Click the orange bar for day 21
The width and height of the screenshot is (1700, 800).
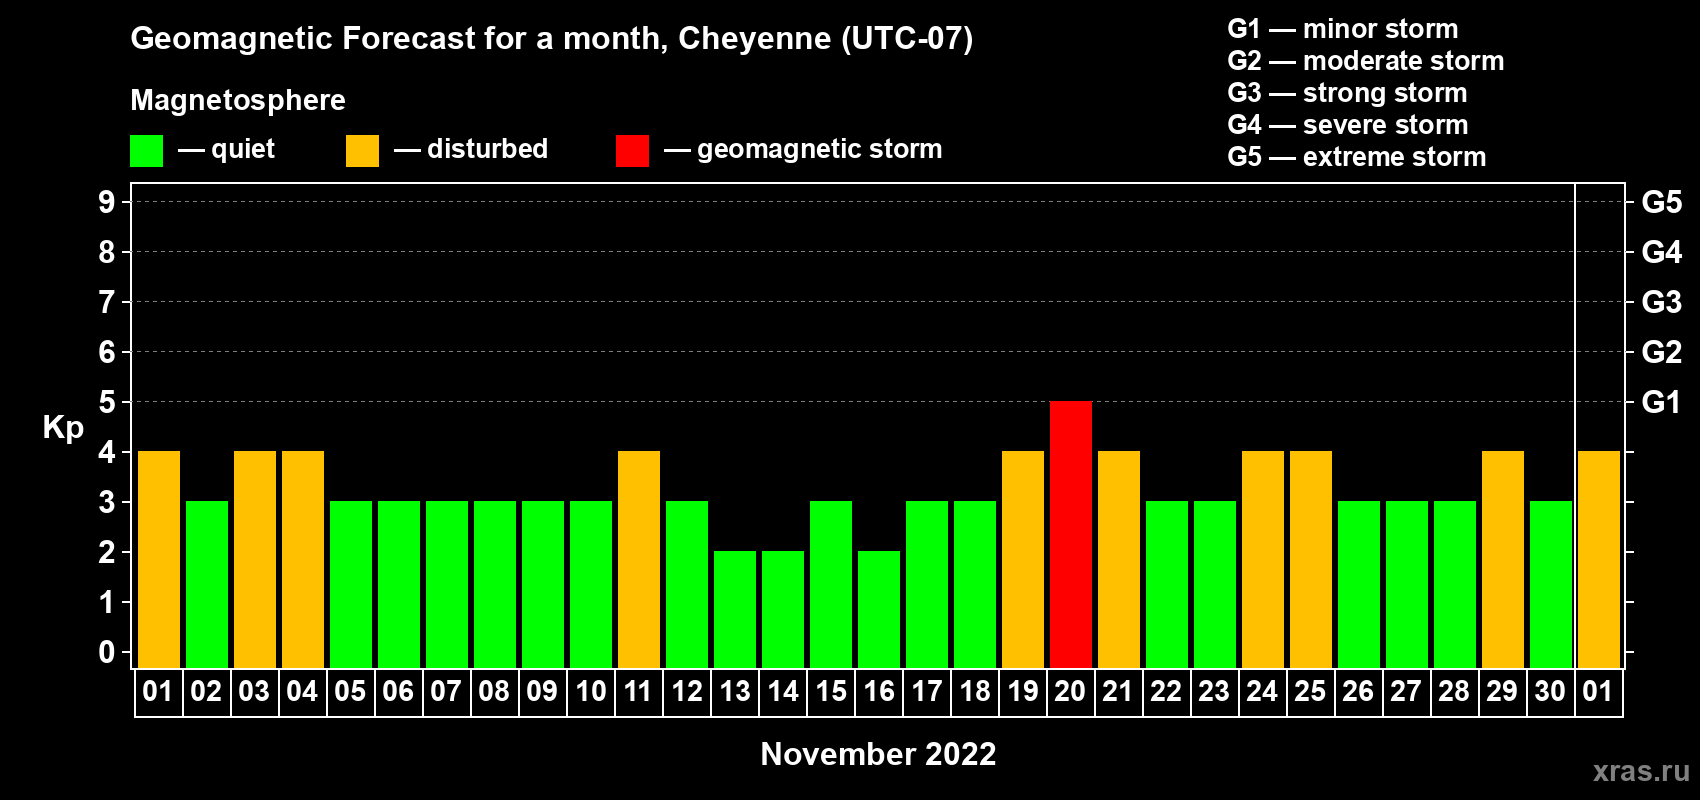pyautogui.click(x=1119, y=559)
